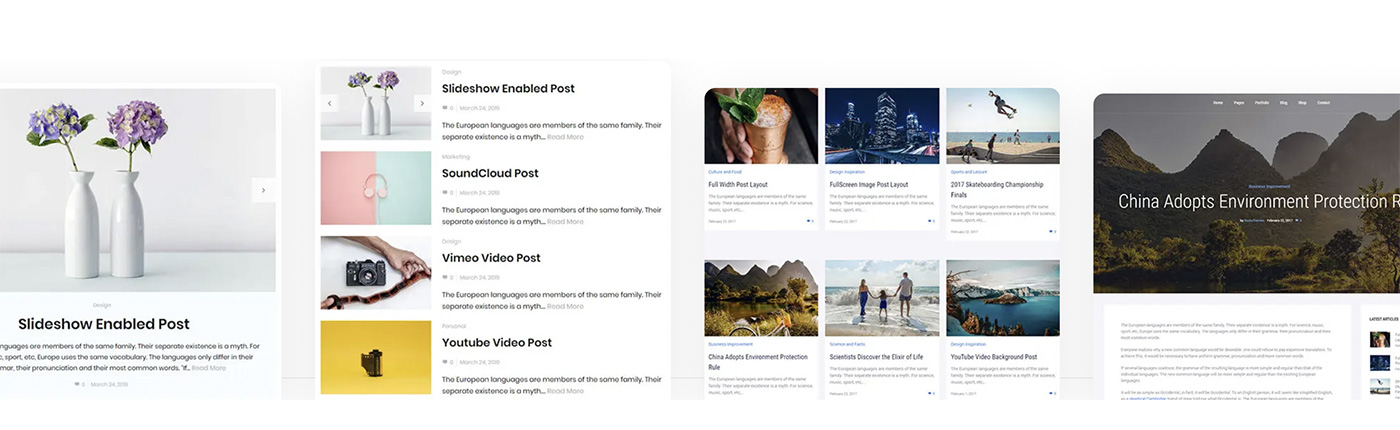Click first thumbnail under Latest Articles sidebar

point(1379,340)
